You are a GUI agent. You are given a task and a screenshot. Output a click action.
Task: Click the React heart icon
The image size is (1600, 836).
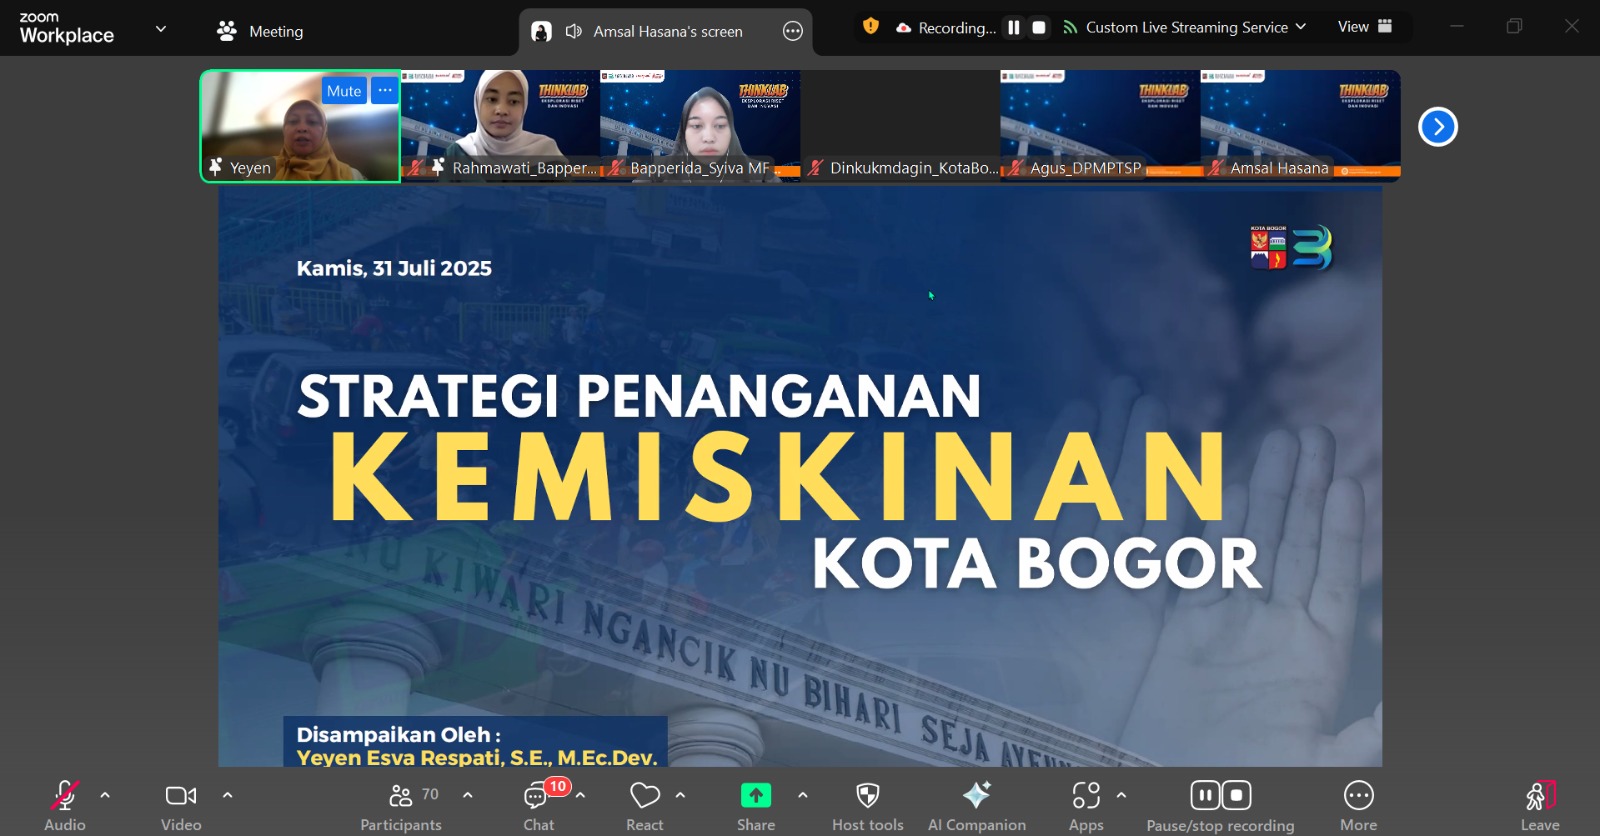(645, 797)
